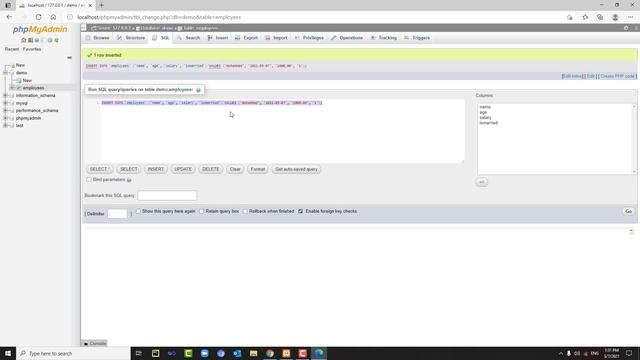Open the Import tab

click(x=276, y=38)
